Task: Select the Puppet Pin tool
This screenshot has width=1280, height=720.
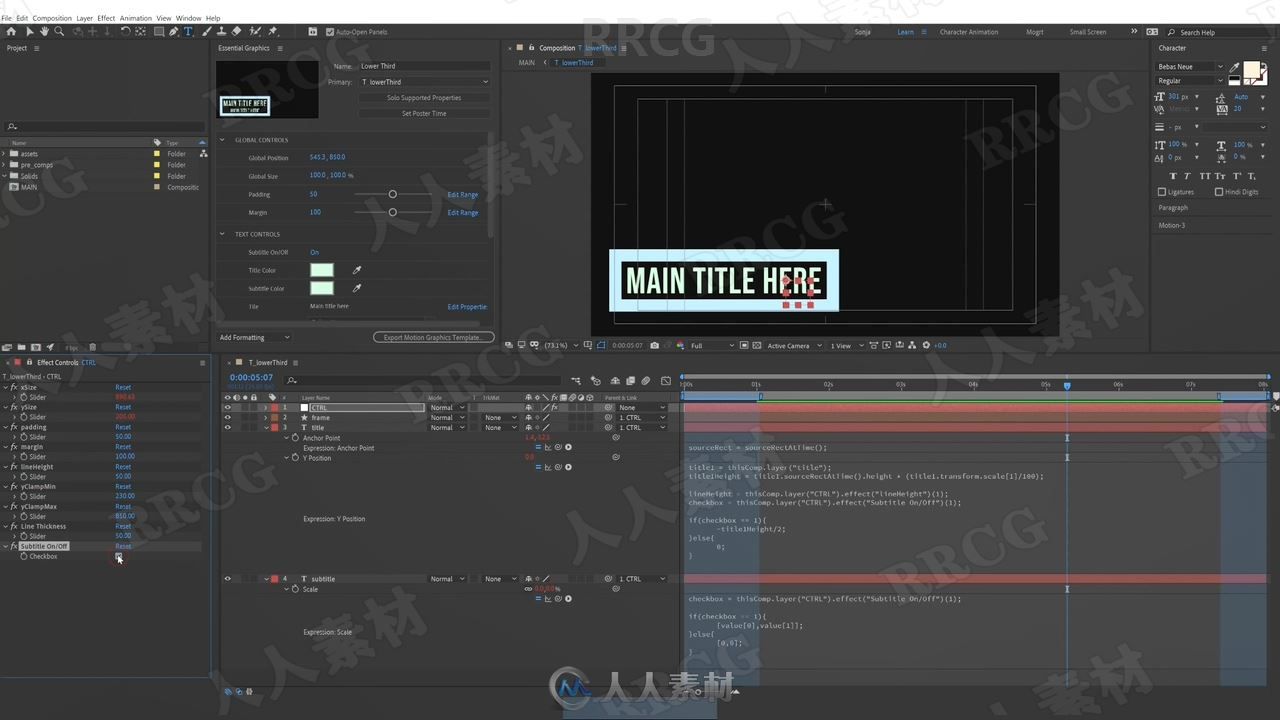Action: coord(273,31)
